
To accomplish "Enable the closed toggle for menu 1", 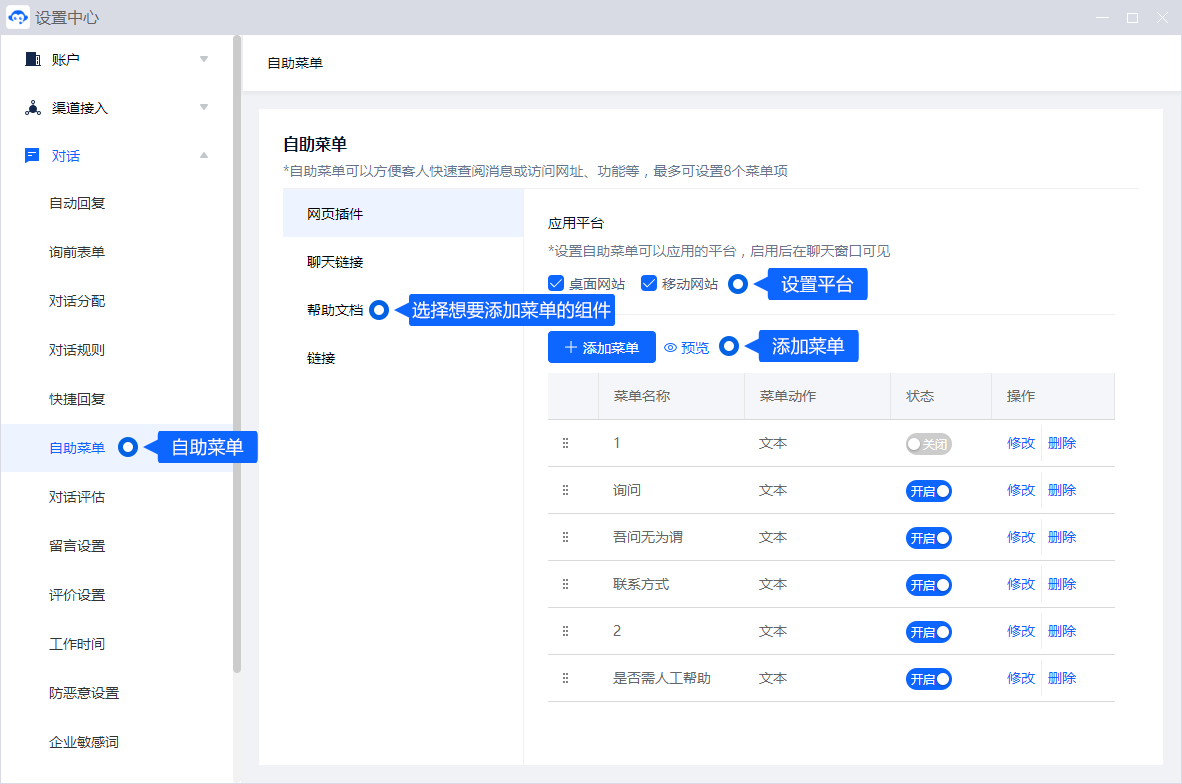I will pos(928,444).
